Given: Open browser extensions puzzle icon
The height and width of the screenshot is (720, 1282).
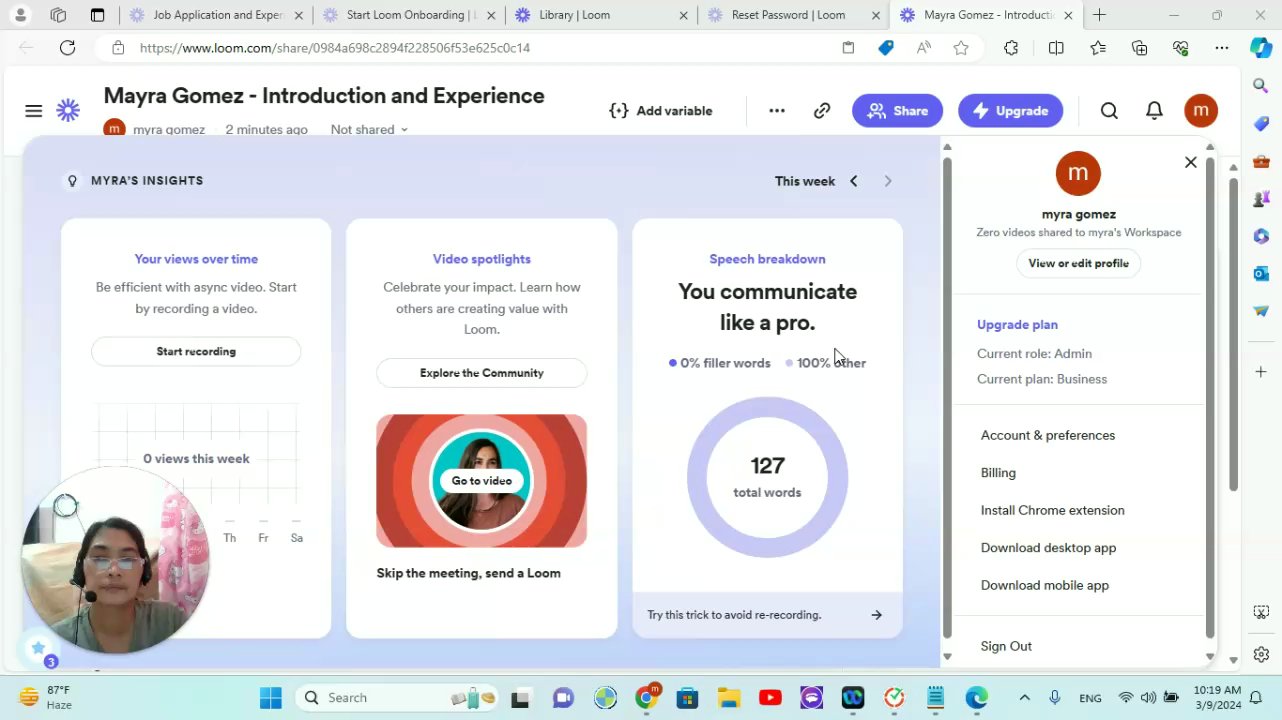Looking at the screenshot, I should [1011, 48].
